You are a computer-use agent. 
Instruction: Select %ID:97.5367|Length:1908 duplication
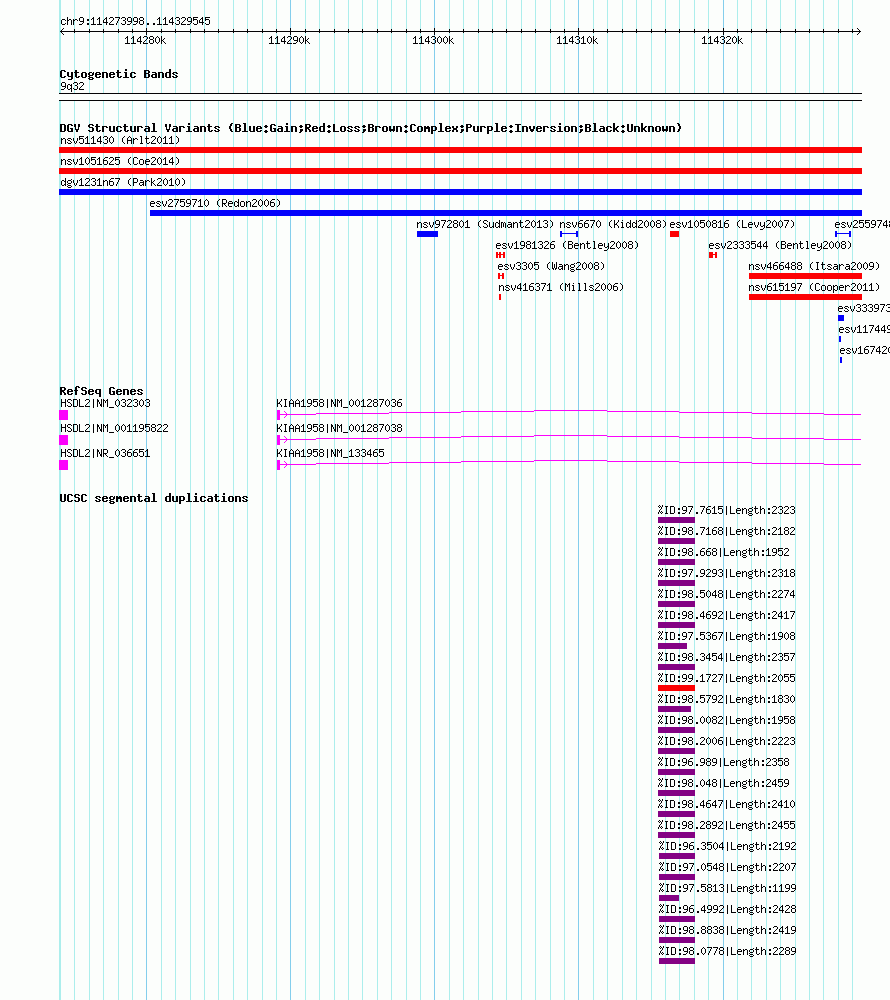727,636
